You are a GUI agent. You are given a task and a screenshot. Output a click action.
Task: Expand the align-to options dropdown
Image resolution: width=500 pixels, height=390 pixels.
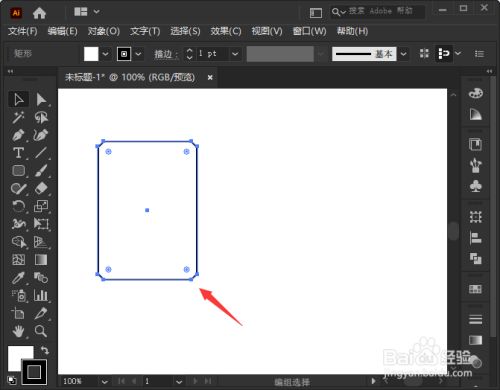point(458,53)
